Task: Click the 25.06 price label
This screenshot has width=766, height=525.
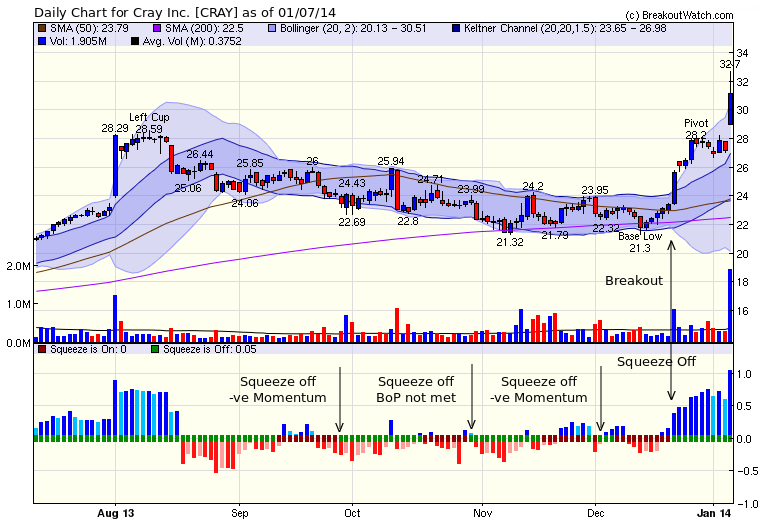Action: (x=188, y=188)
